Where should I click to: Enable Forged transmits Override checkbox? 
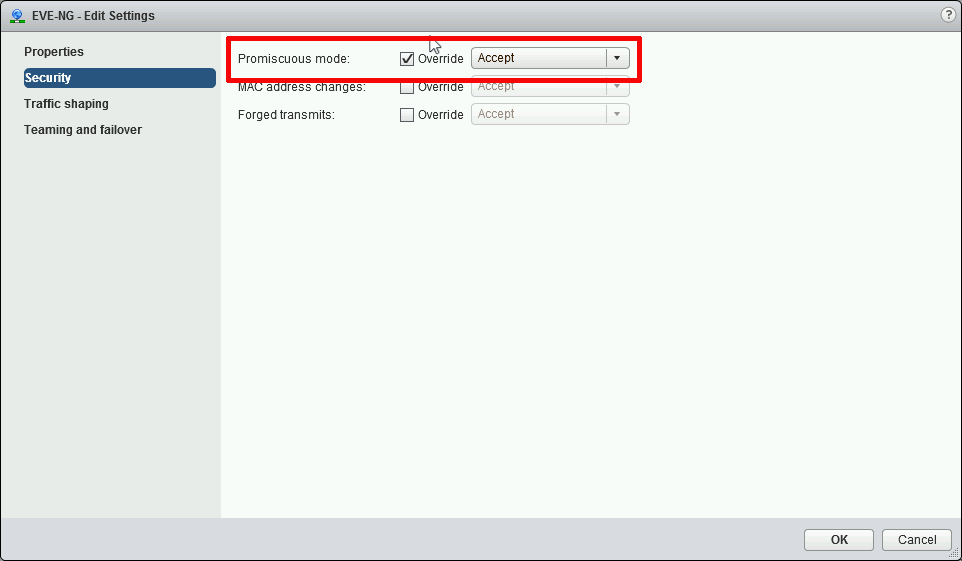point(407,115)
